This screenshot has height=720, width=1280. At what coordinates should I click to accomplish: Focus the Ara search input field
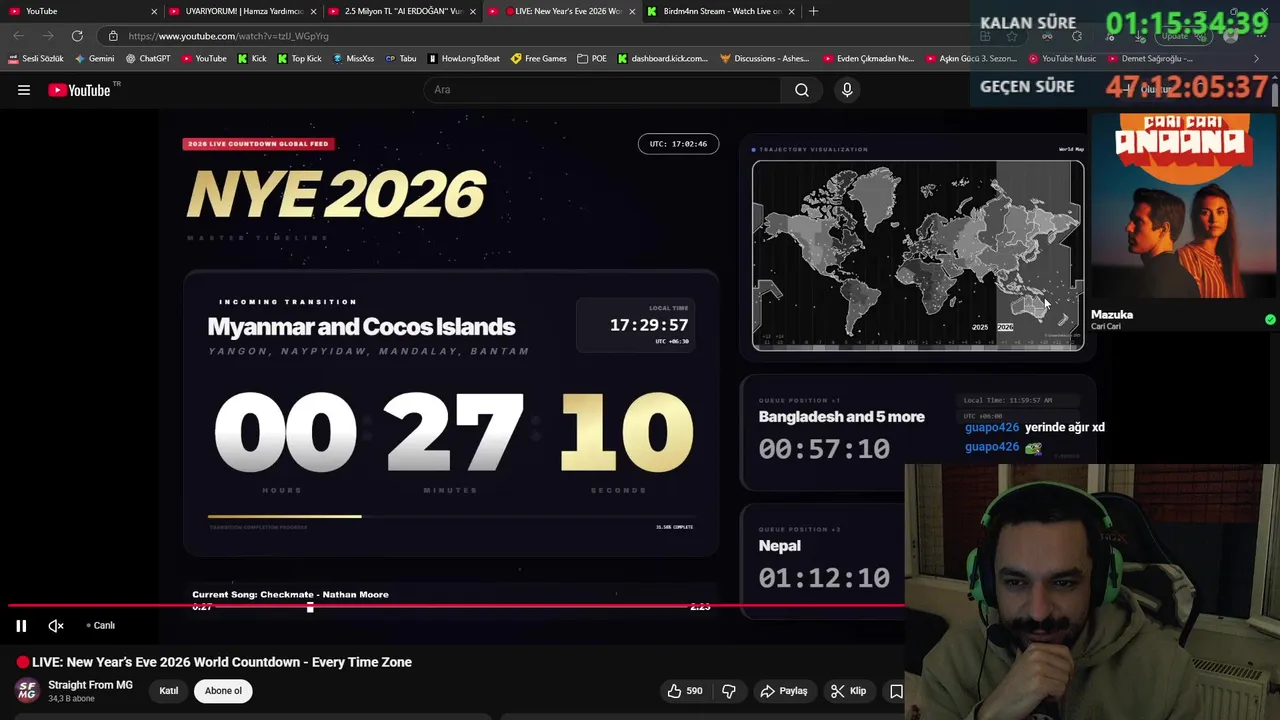pyautogui.click(x=602, y=90)
